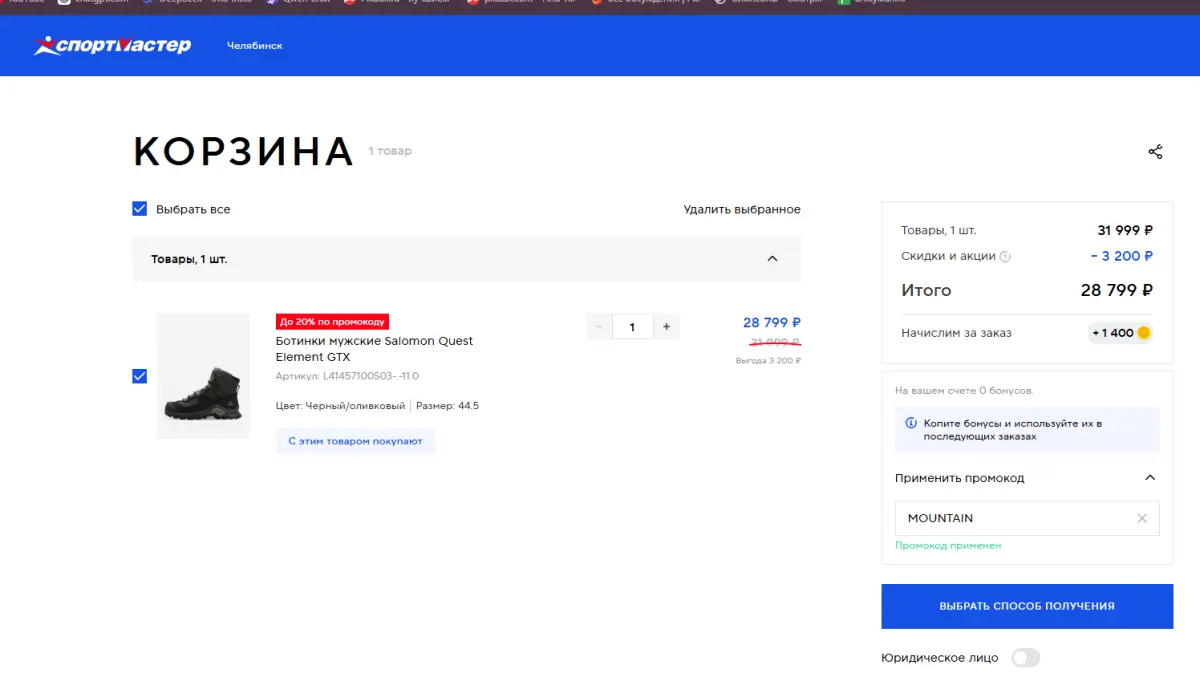Toggle the Юридическое лицо switch
This screenshot has height=677, width=1200.
click(1026, 658)
